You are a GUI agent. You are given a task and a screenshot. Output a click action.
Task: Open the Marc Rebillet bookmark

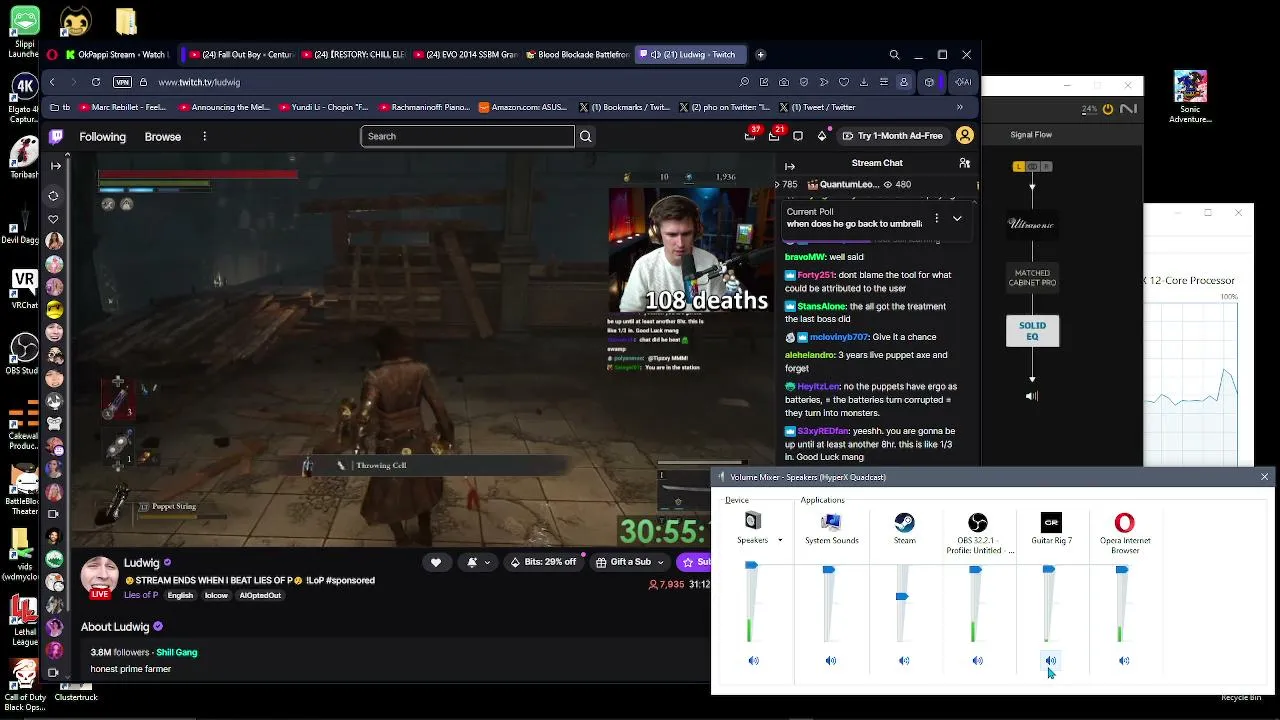[x=122, y=107]
